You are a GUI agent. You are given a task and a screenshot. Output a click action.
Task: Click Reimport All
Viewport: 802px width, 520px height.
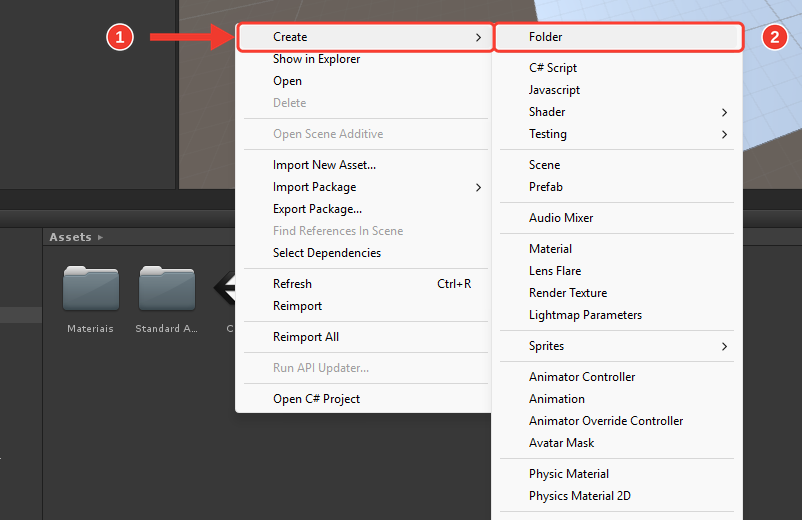click(x=305, y=337)
